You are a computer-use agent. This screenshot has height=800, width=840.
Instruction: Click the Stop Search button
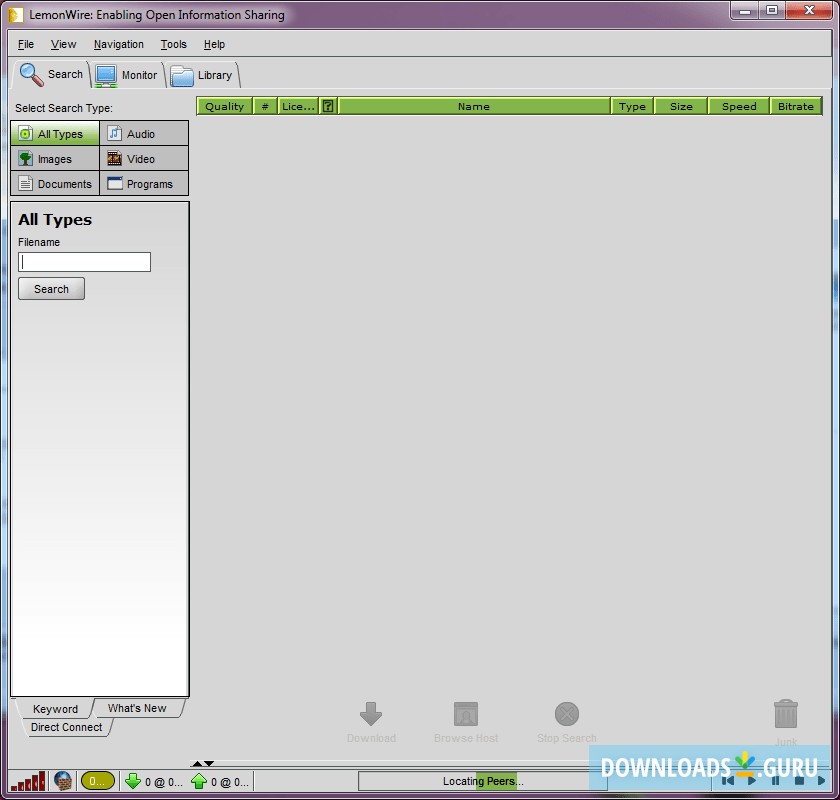[x=567, y=721]
